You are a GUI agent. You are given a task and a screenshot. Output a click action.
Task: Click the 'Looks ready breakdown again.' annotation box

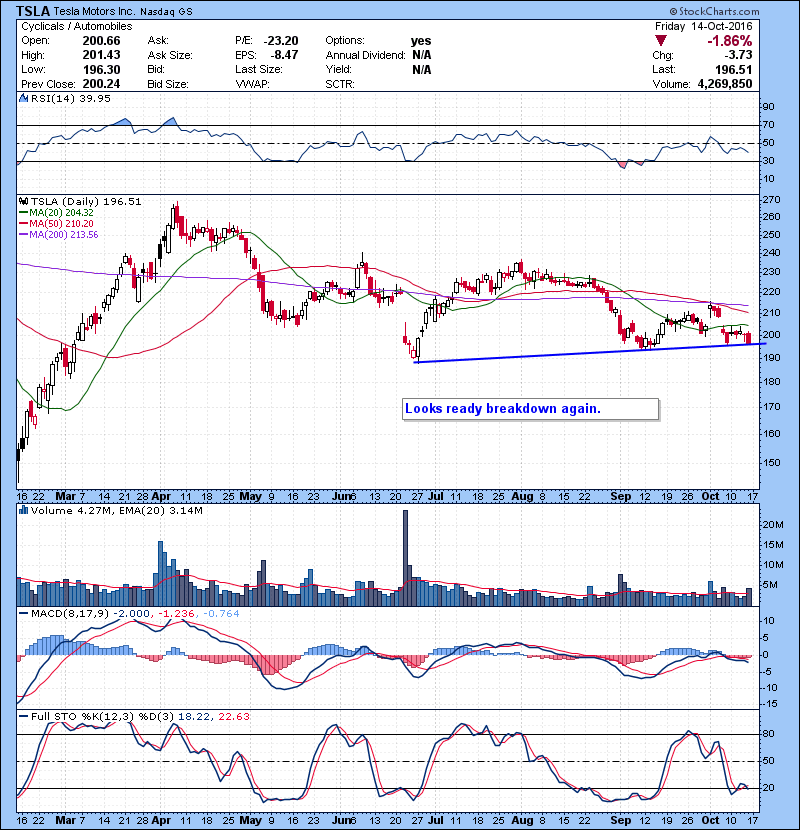[x=531, y=409]
